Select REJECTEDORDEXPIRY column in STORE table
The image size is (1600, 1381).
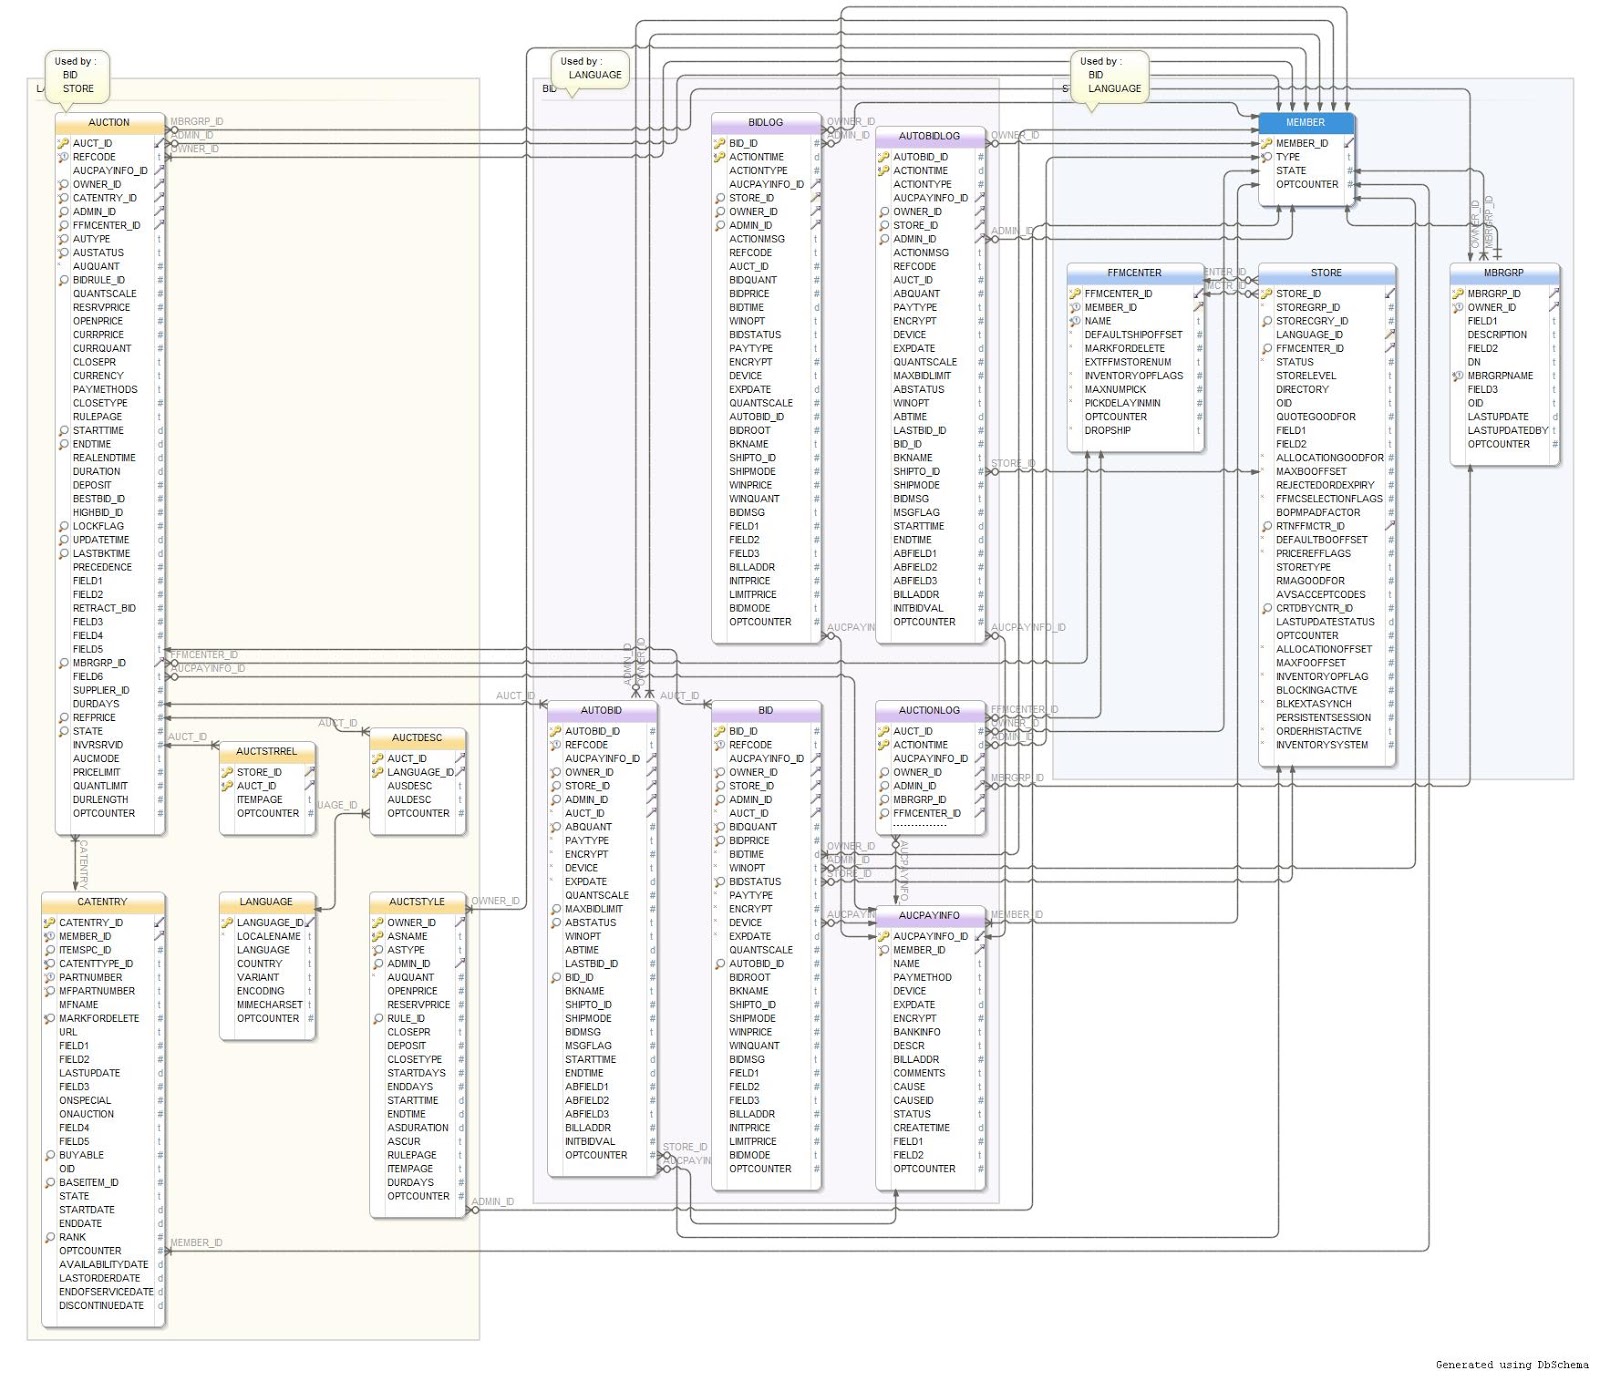coord(1326,485)
